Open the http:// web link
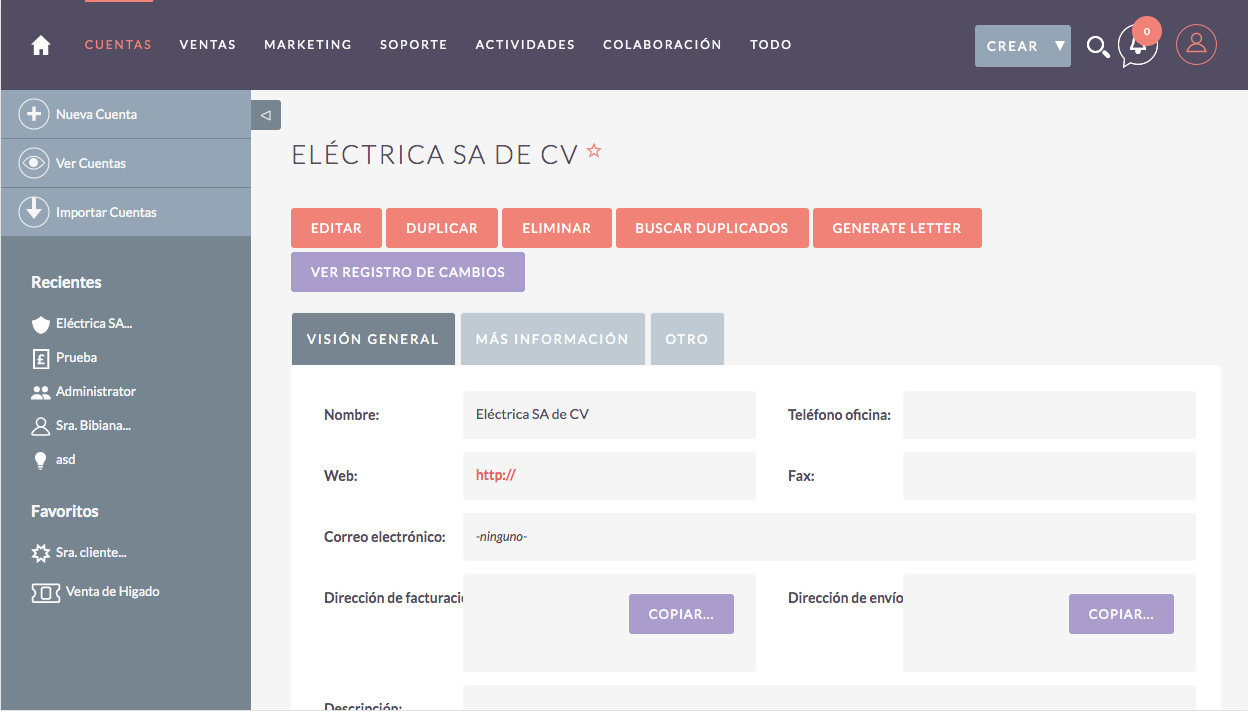This screenshot has height=711, width=1248. tap(495, 475)
